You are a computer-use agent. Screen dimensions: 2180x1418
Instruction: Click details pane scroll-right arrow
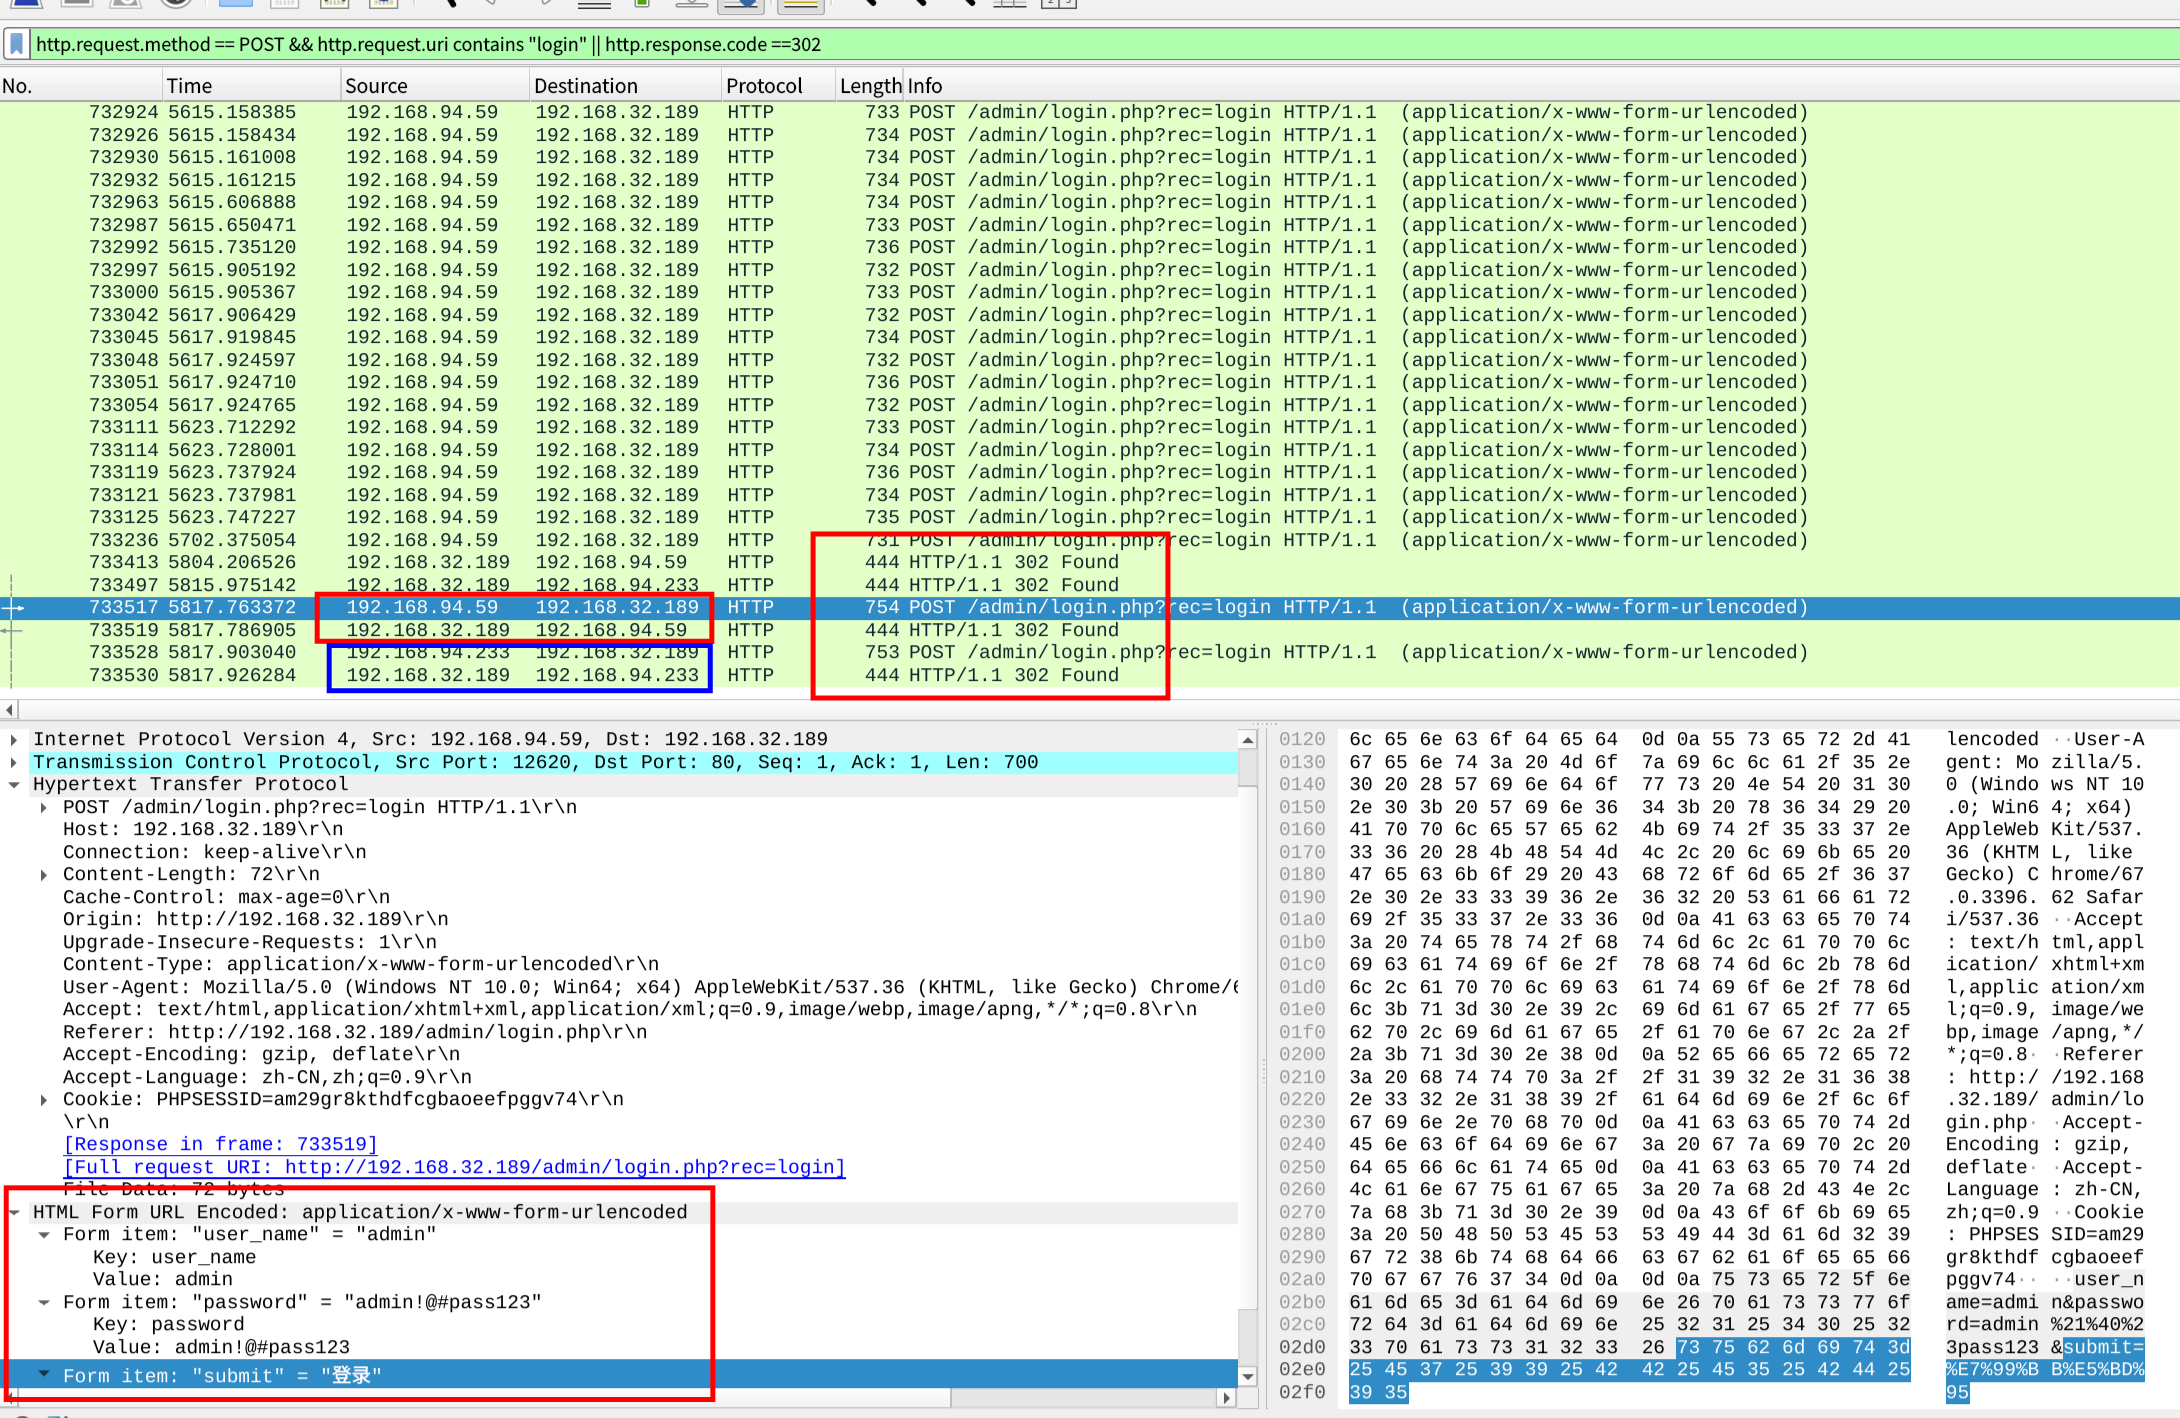pyautogui.click(x=1227, y=1398)
